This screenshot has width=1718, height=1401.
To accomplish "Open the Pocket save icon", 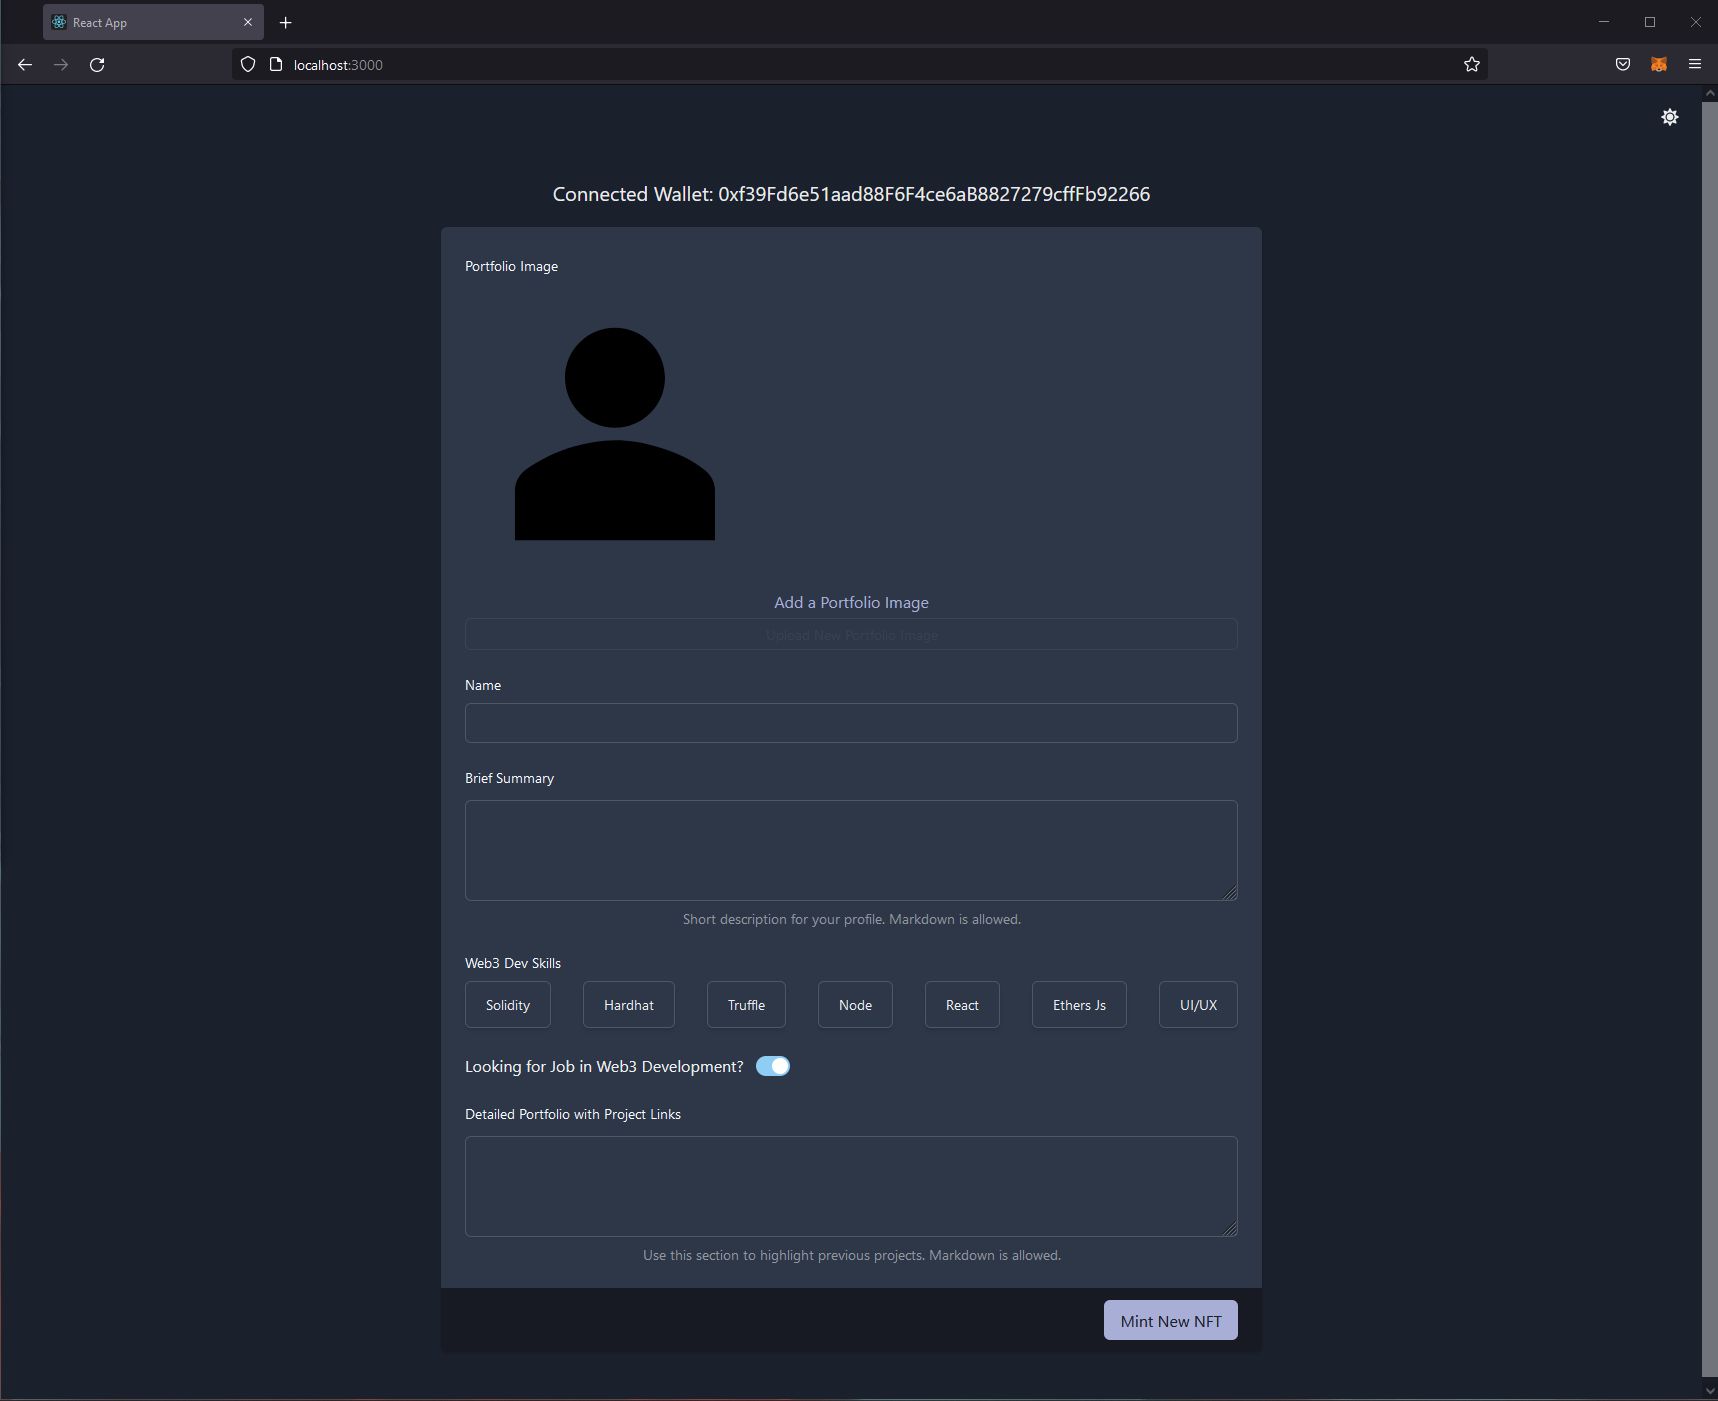I will click(1622, 65).
